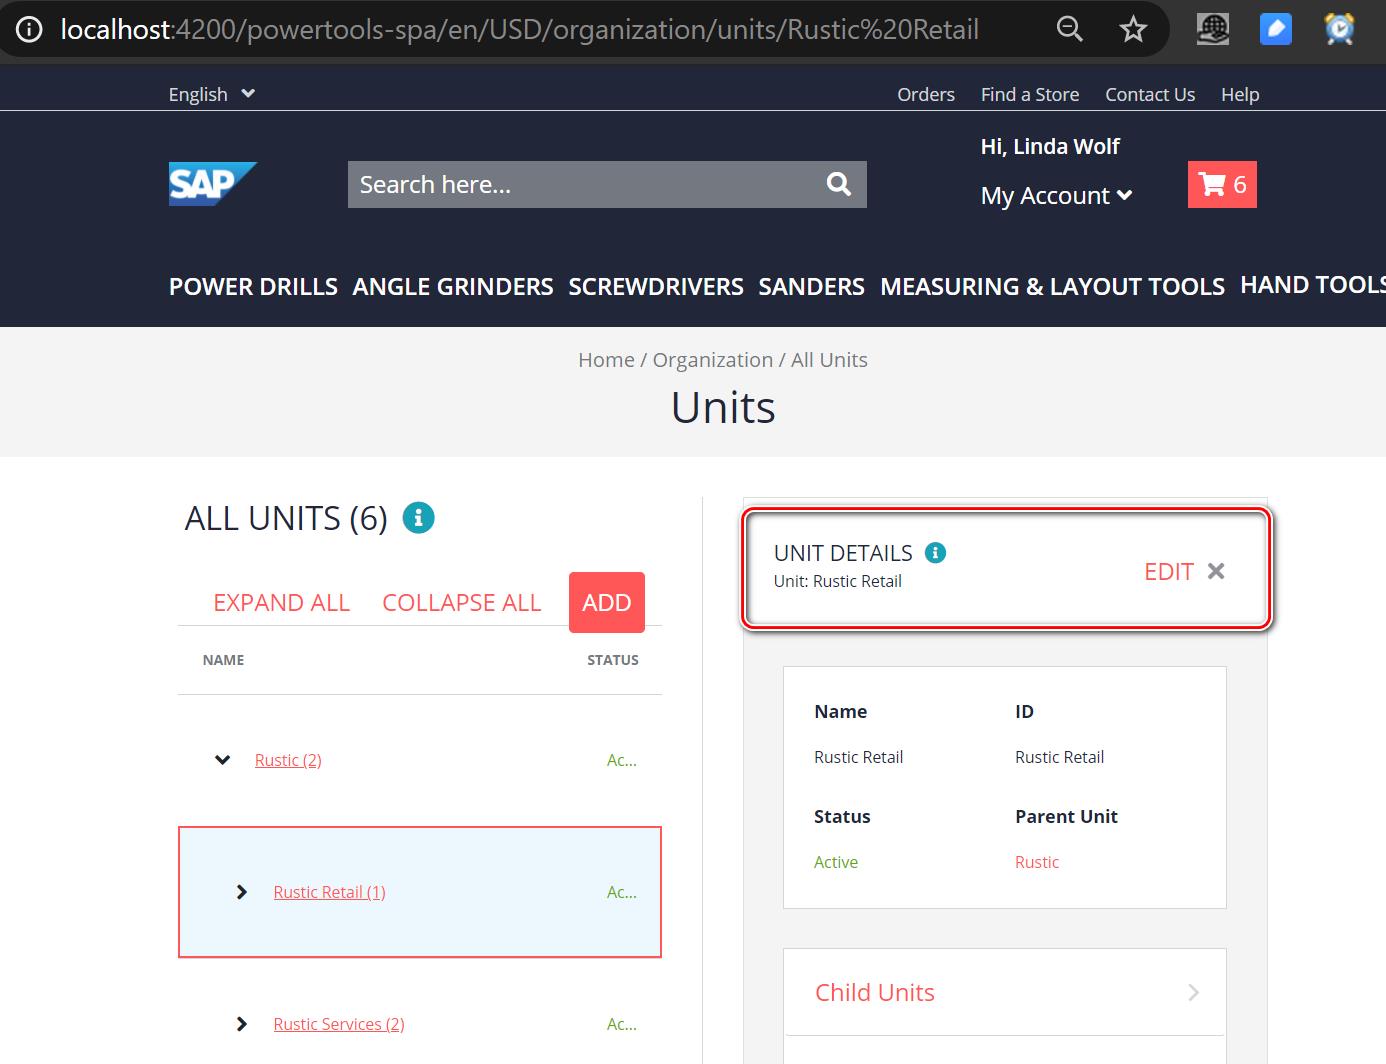Open the Screwdrivers category
Image resolution: width=1386 pixels, height=1064 pixels.
656,286
